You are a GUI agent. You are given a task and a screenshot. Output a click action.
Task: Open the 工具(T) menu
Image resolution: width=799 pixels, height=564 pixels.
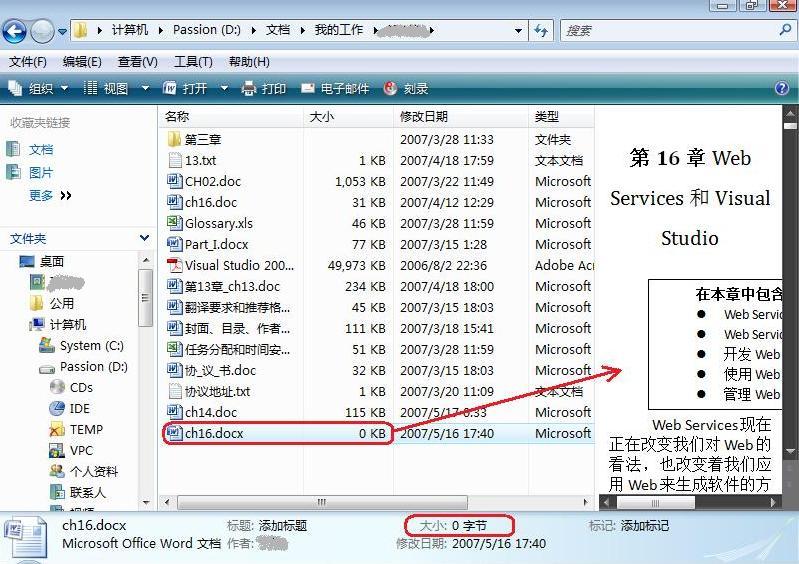[193, 62]
